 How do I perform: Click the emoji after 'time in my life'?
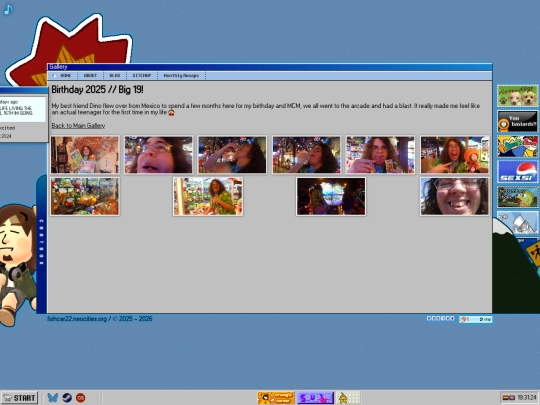pos(171,112)
